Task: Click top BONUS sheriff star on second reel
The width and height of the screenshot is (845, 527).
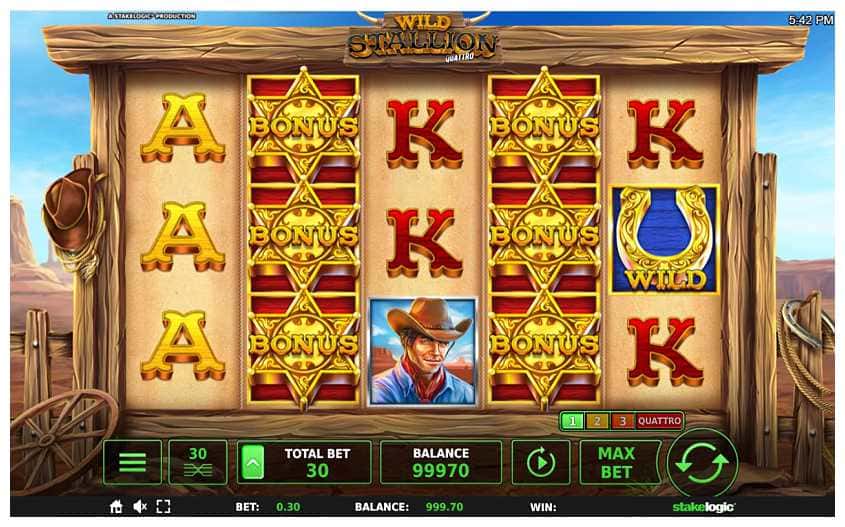Action: coord(303,127)
